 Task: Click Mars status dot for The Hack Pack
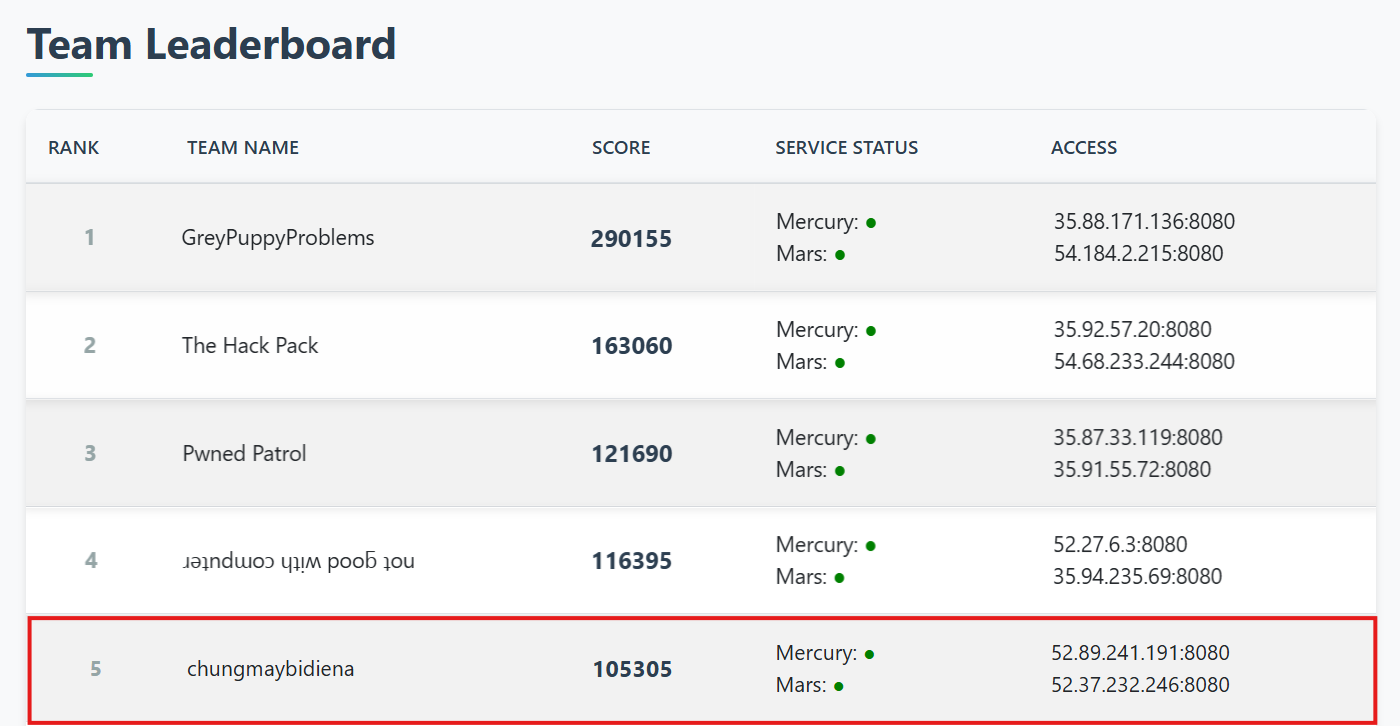coord(840,363)
